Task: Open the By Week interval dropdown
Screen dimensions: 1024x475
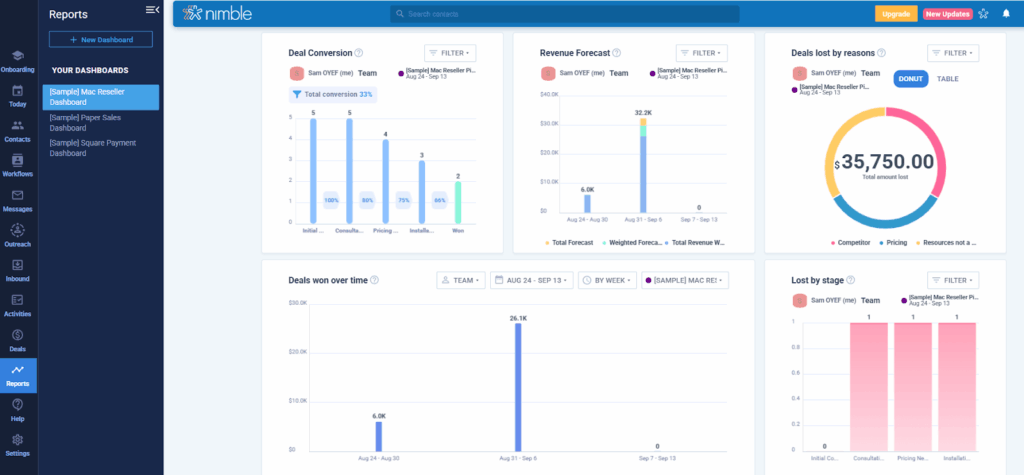Action: coord(607,280)
